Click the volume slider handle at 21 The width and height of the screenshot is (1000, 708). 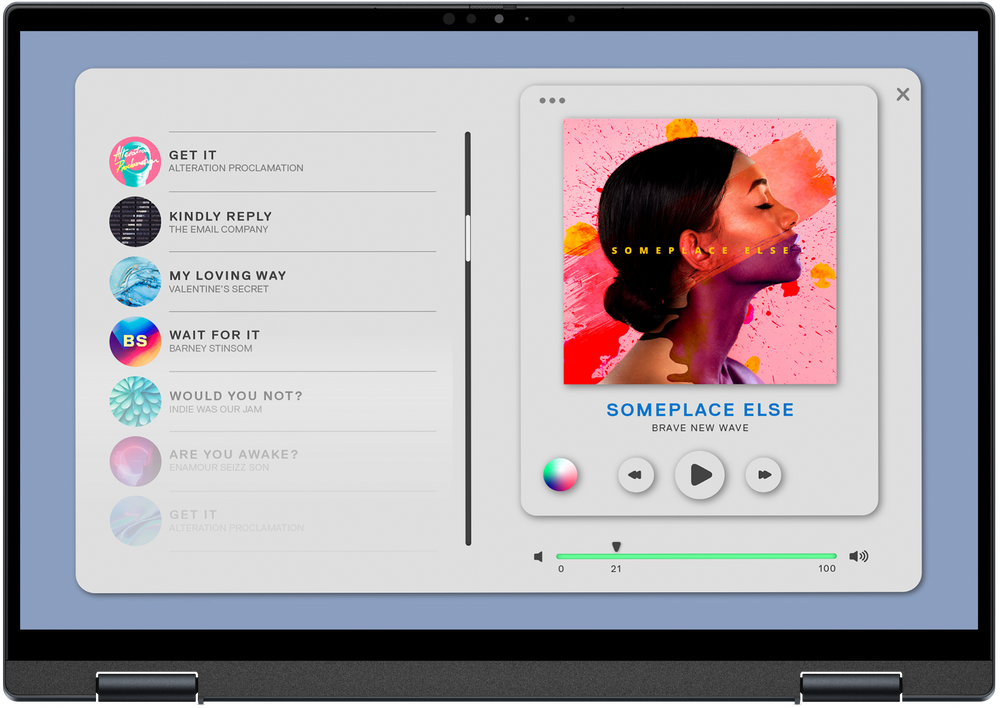616,547
